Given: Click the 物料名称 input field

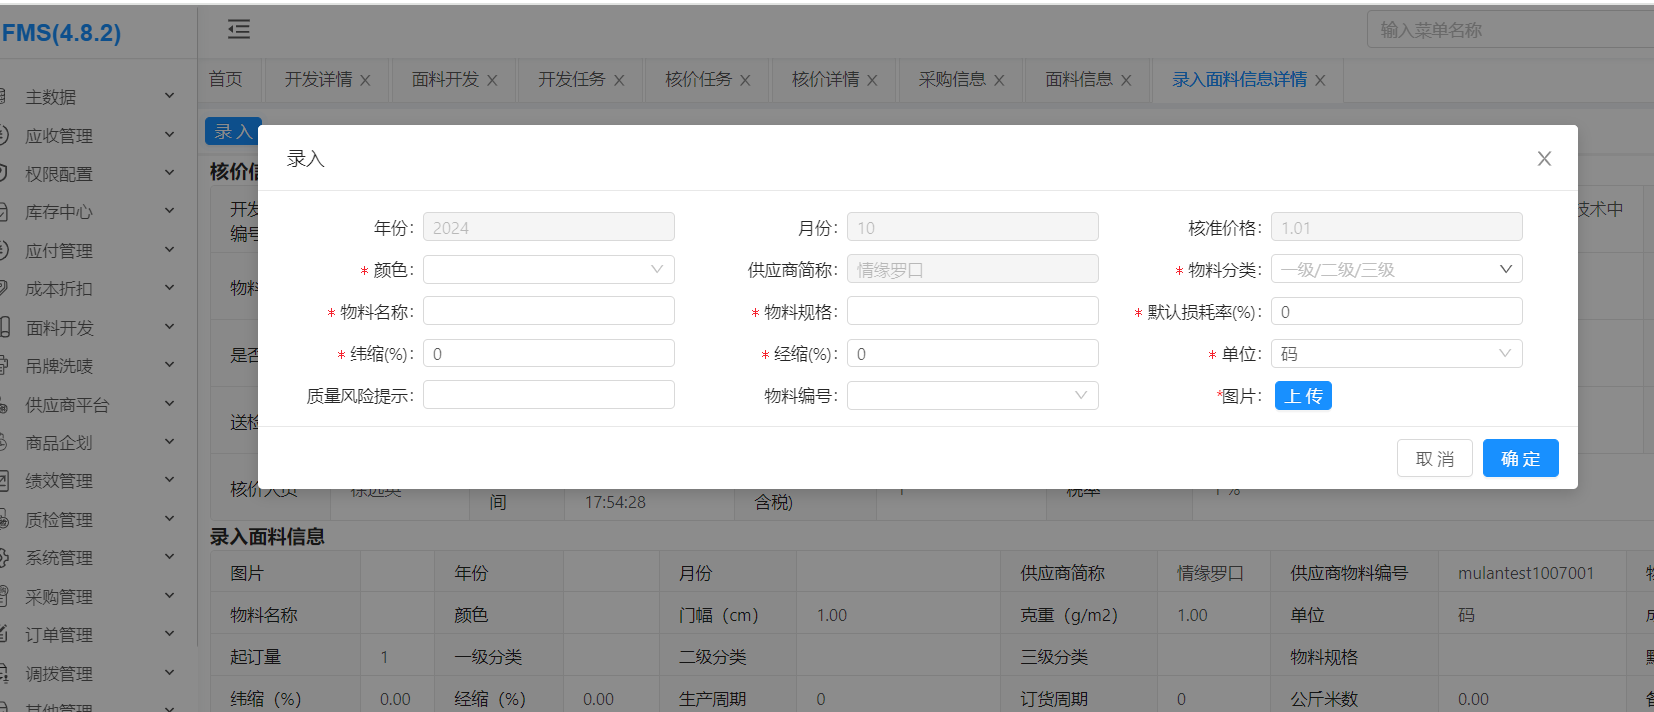Looking at the screenshot, I should 548,312.
